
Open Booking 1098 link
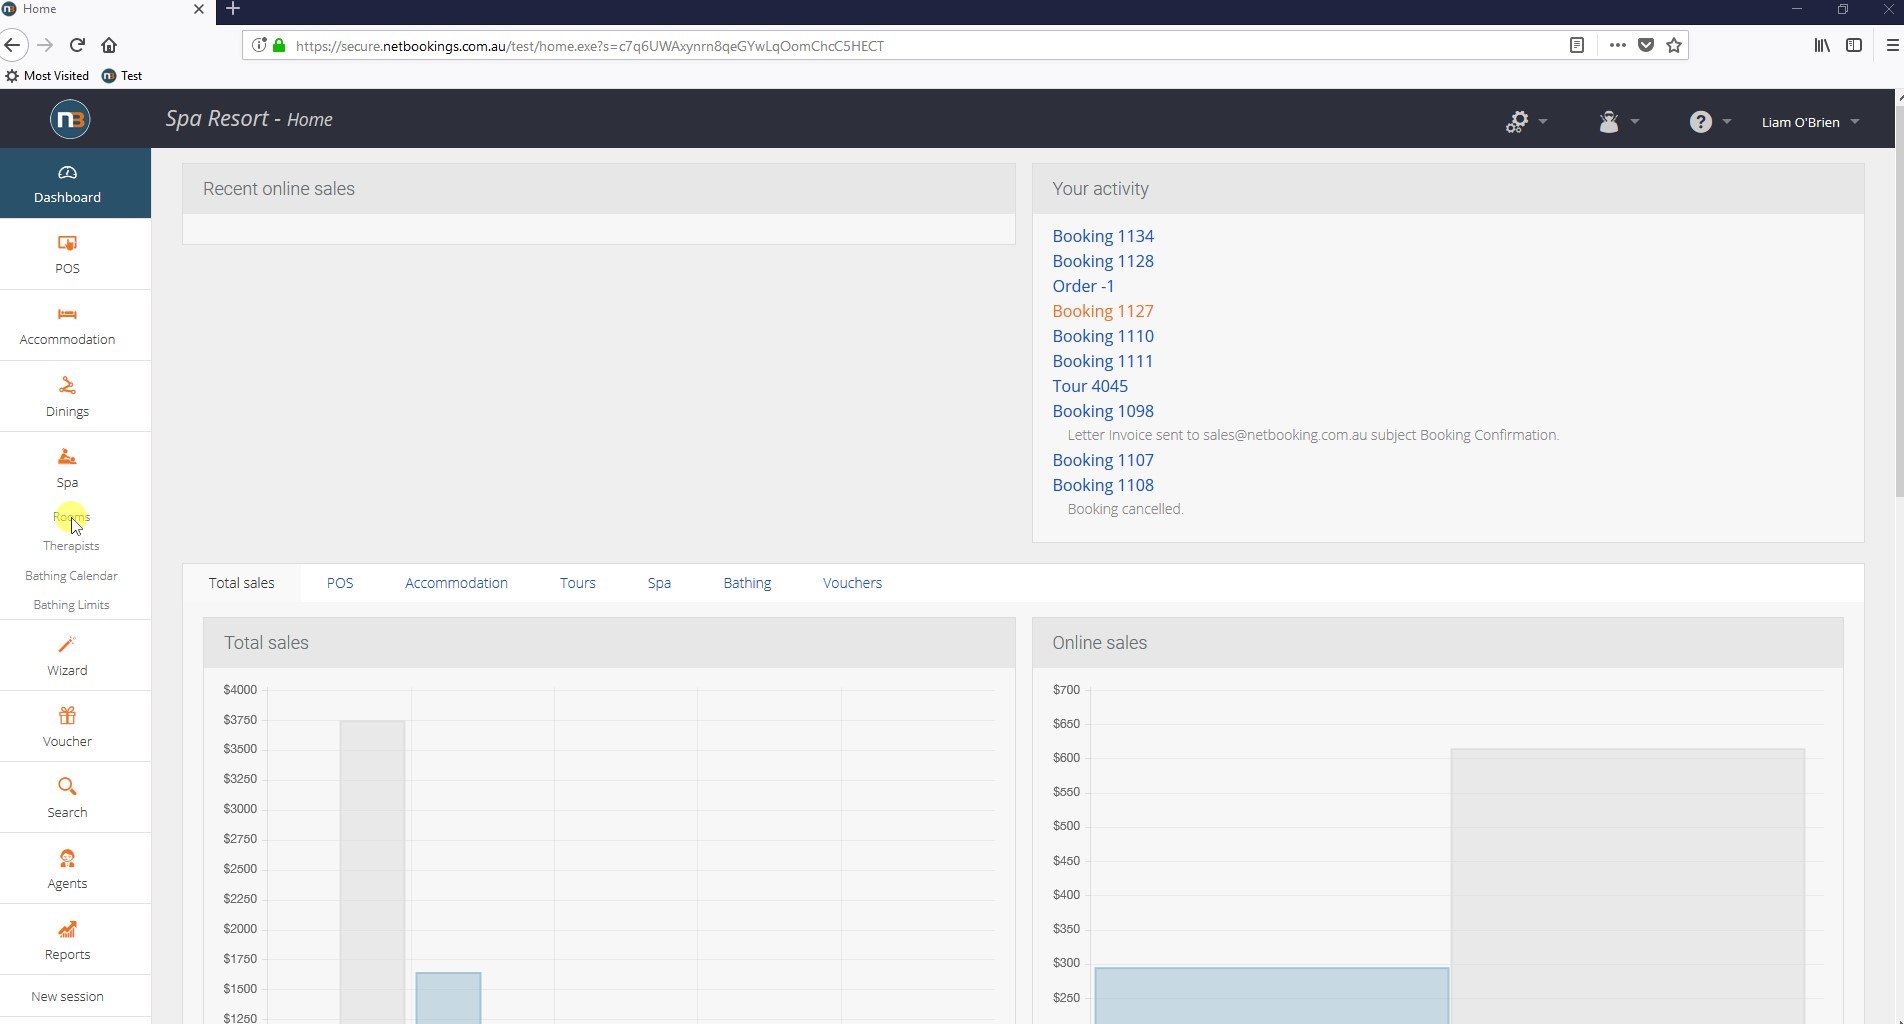(1102, 411)
